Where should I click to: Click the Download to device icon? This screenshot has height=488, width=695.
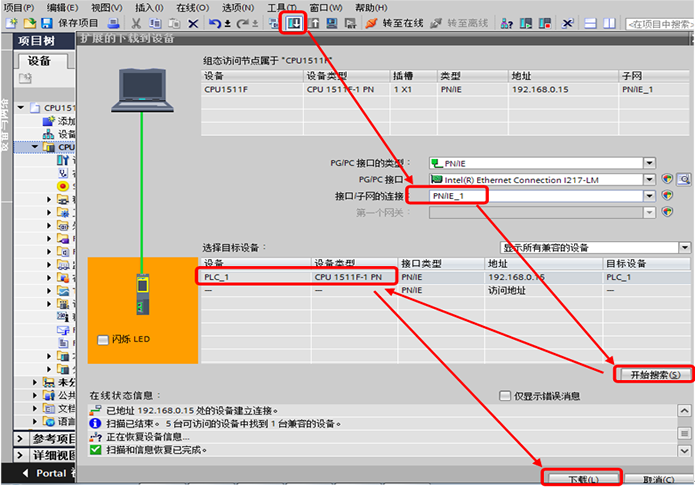click(294, 23)
